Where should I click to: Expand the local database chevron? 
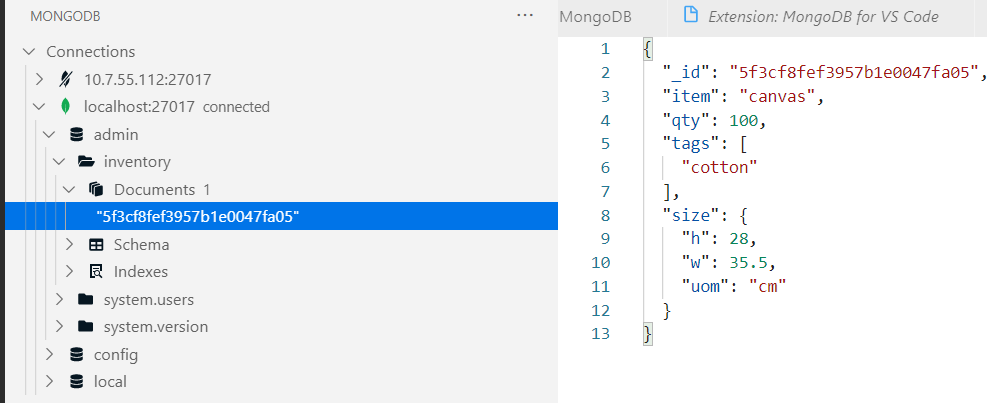click(49, 382)
